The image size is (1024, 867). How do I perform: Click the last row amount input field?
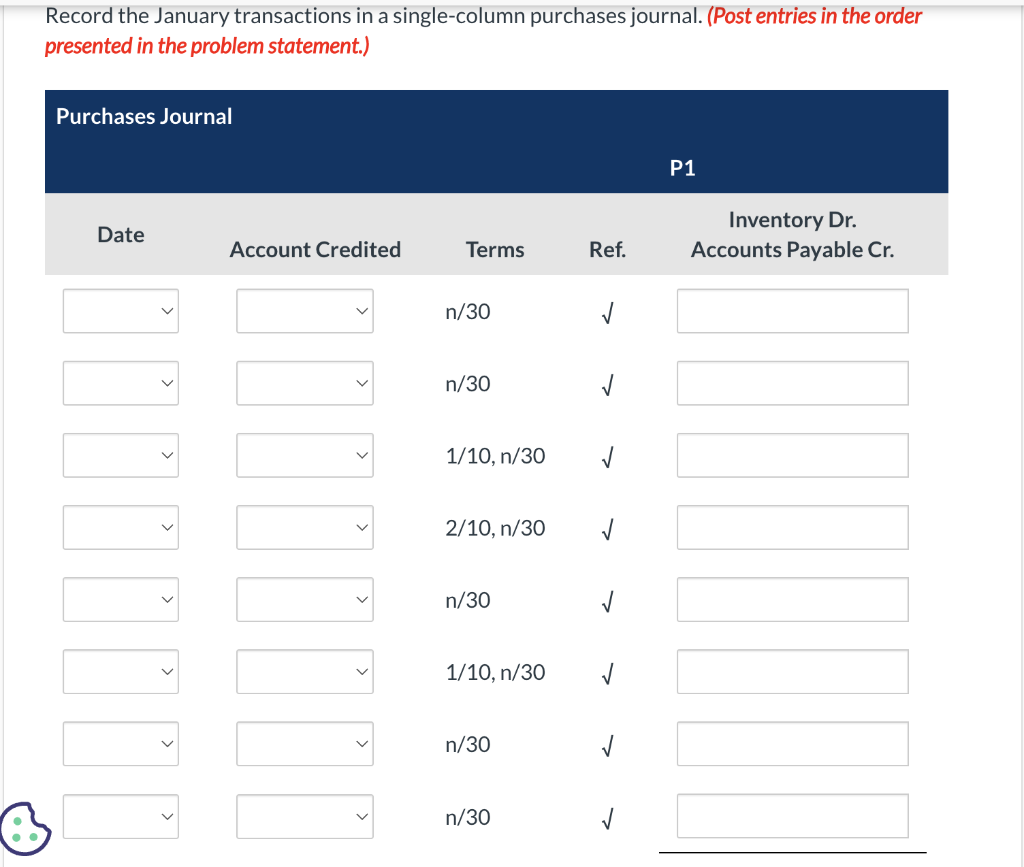pyautogui.click(x=792, y=816)
